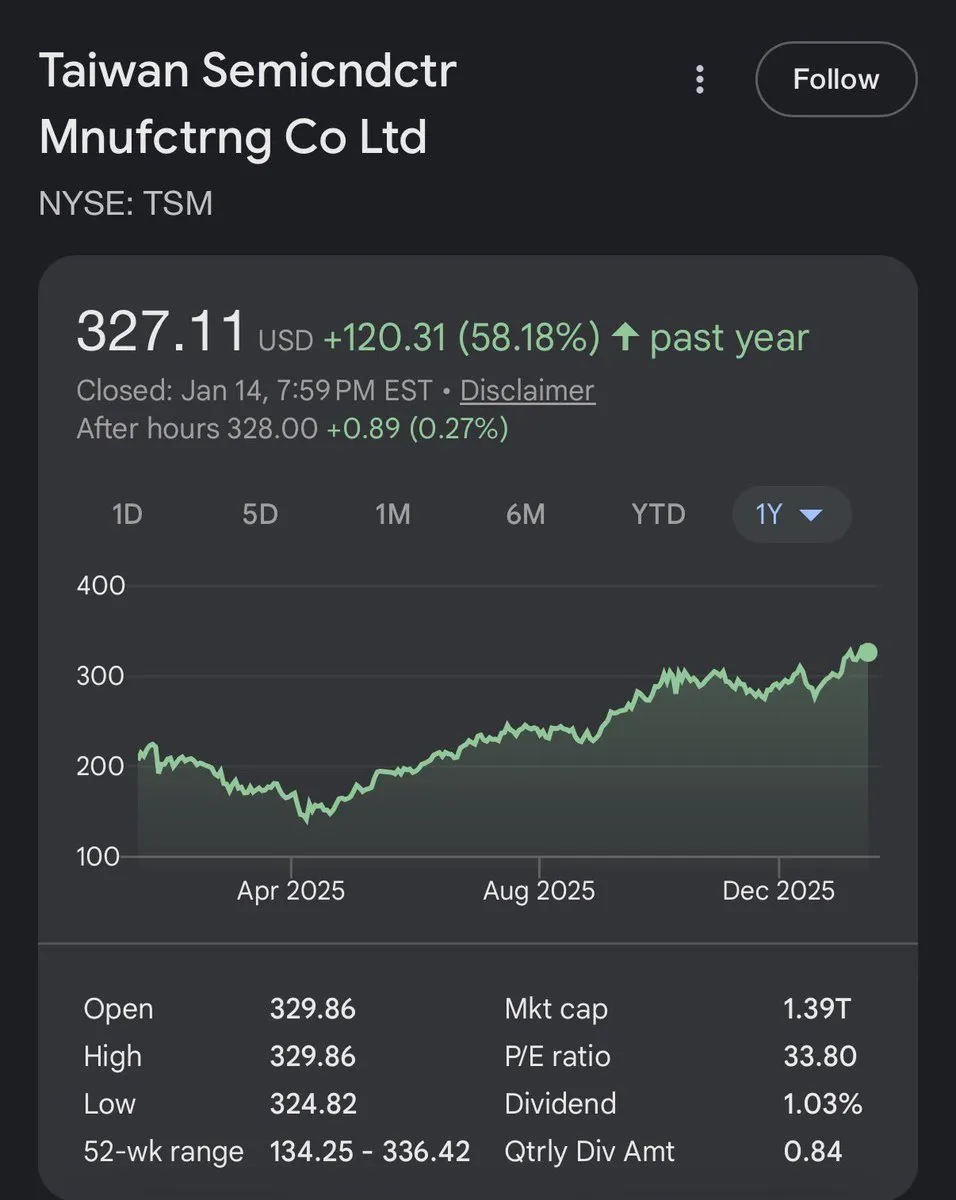Select the 6M time range tab

point(526,515)
